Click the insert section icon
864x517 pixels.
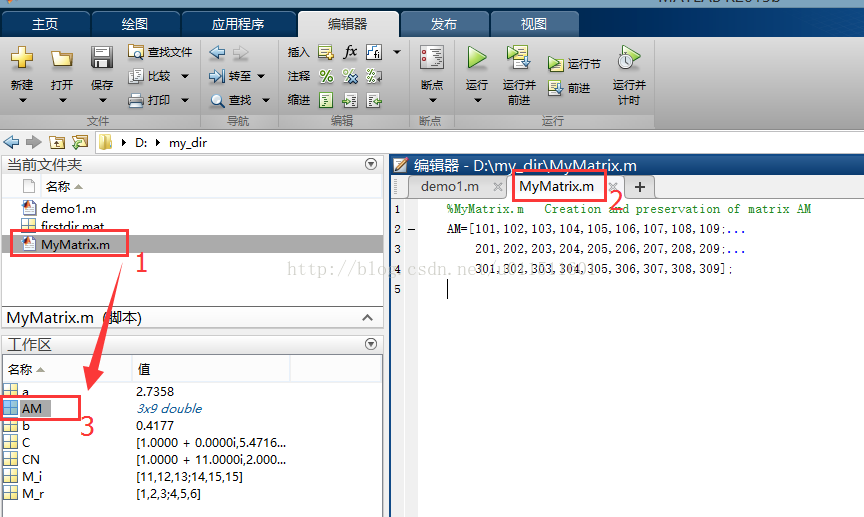tap(326, 52)
